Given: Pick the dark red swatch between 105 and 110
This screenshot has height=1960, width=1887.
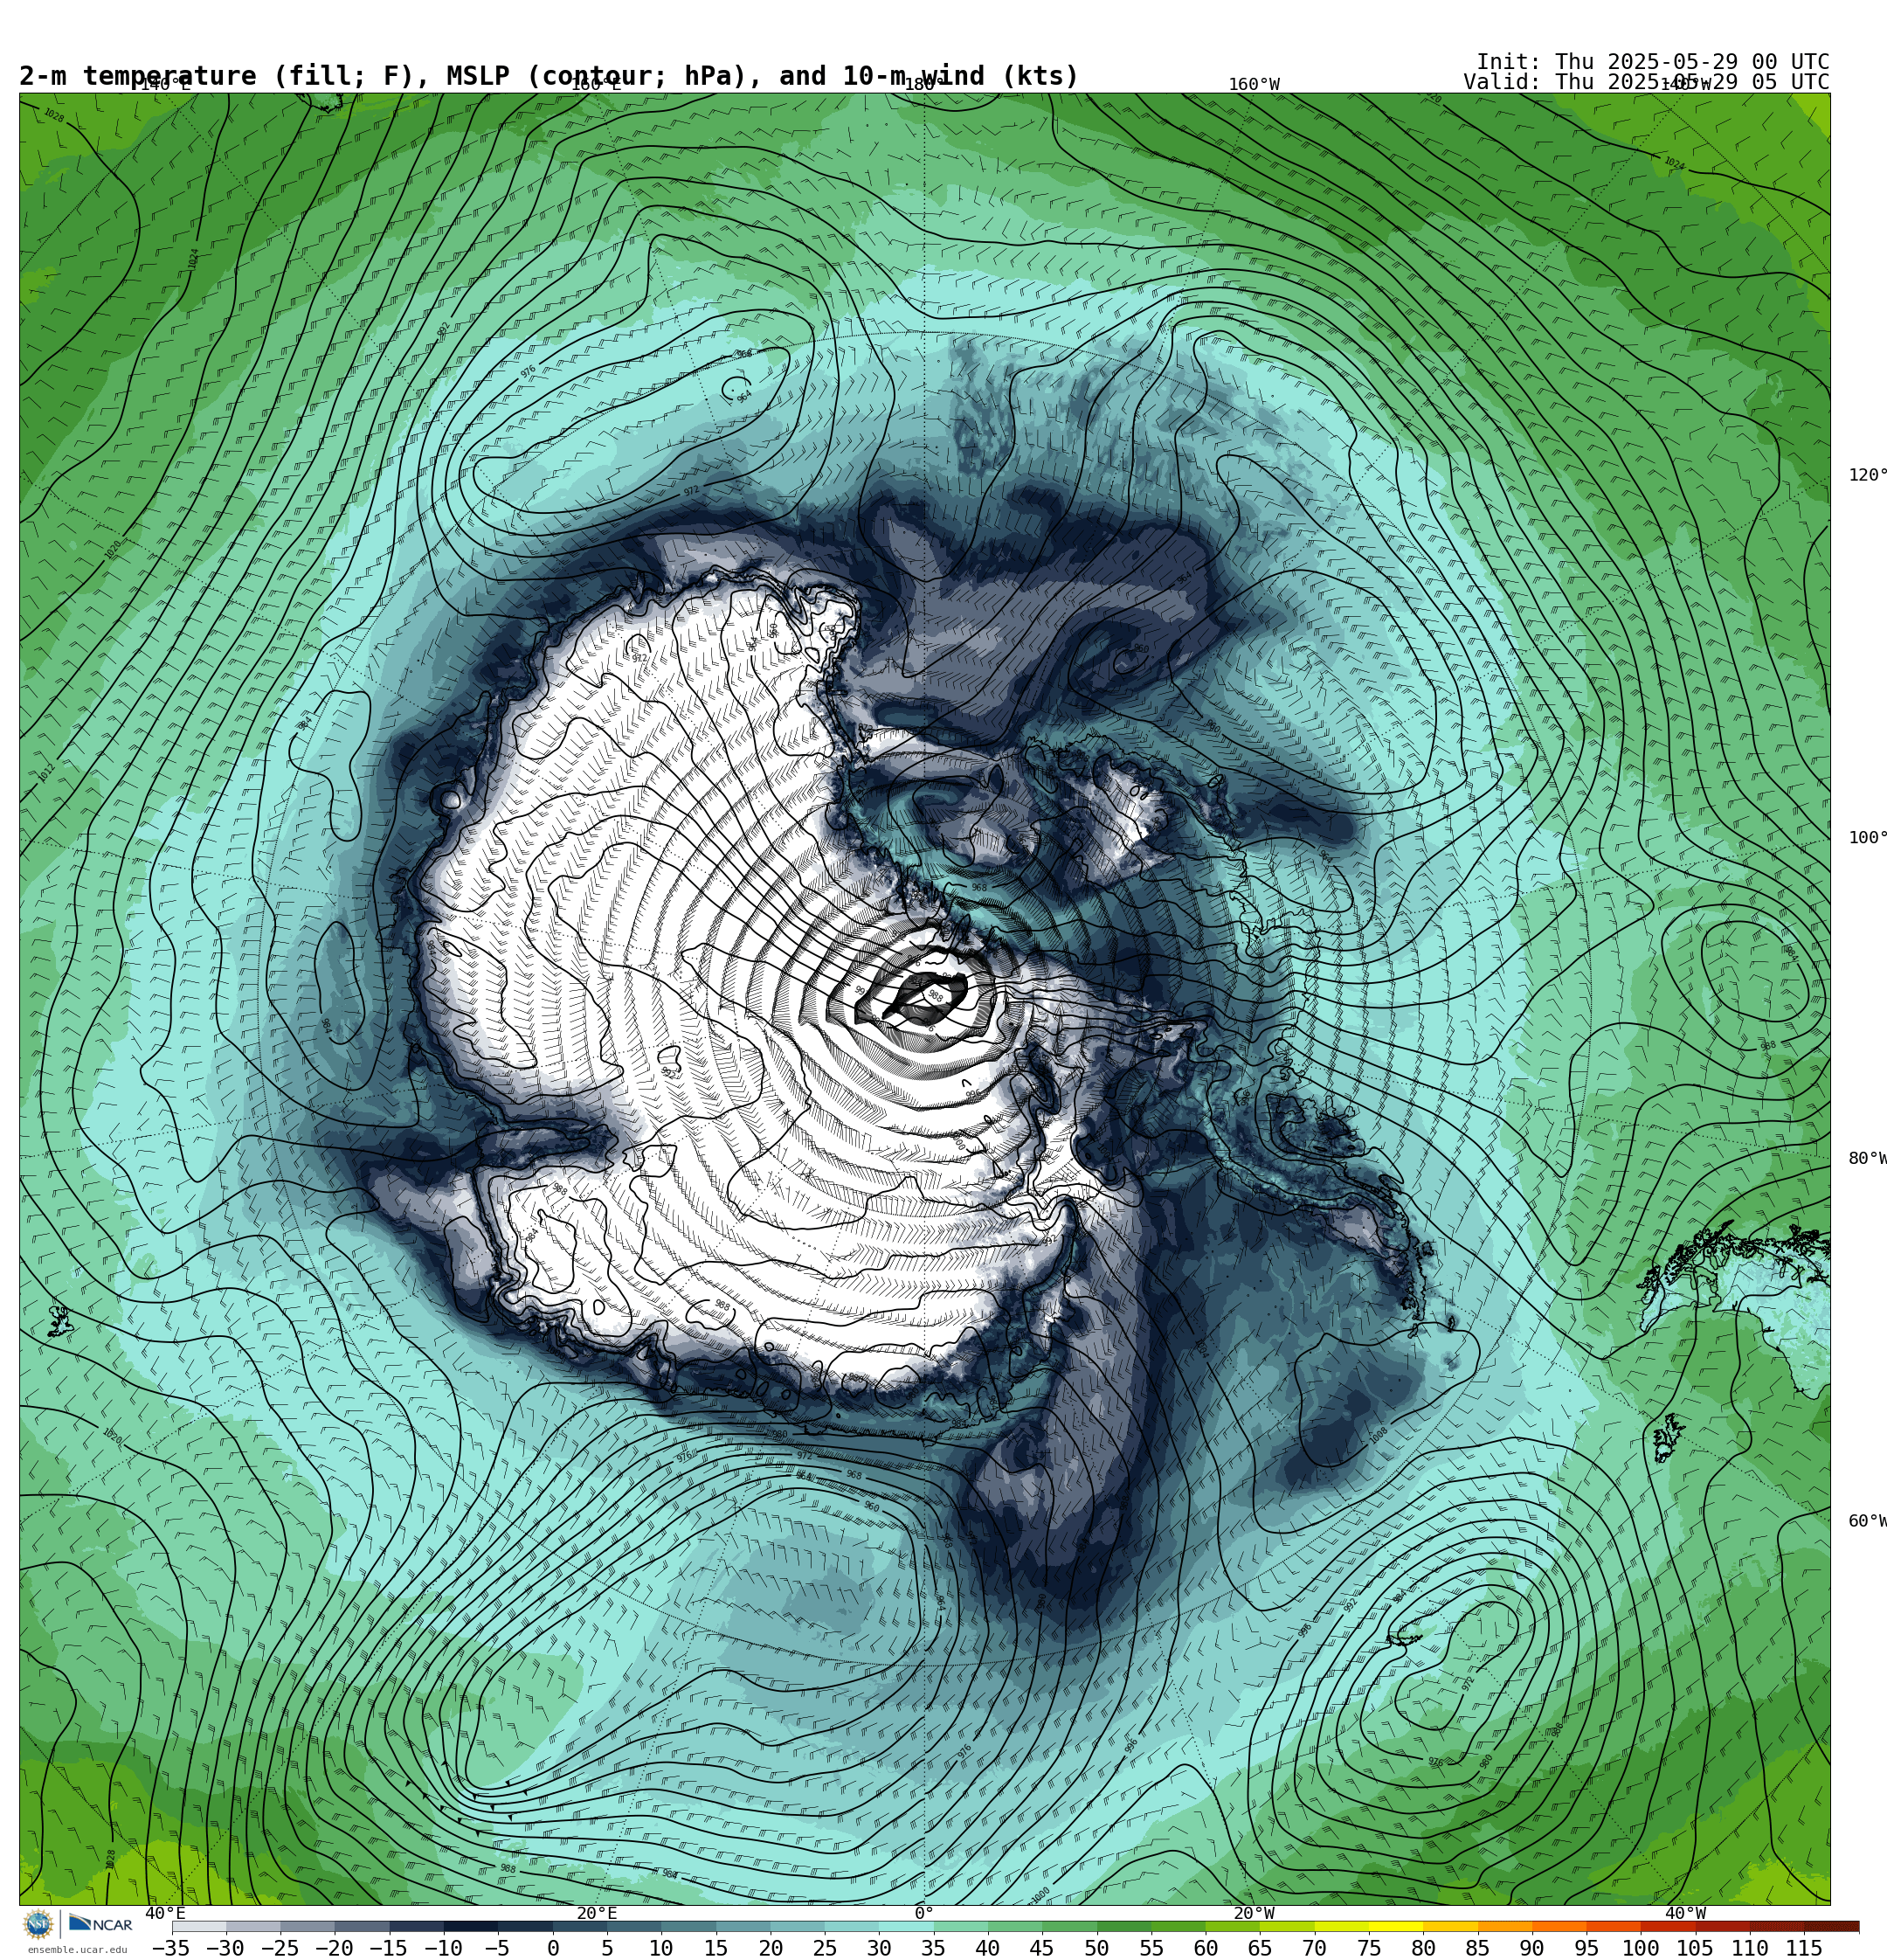Looking at the screenshot, I should pos(1723,1926).
